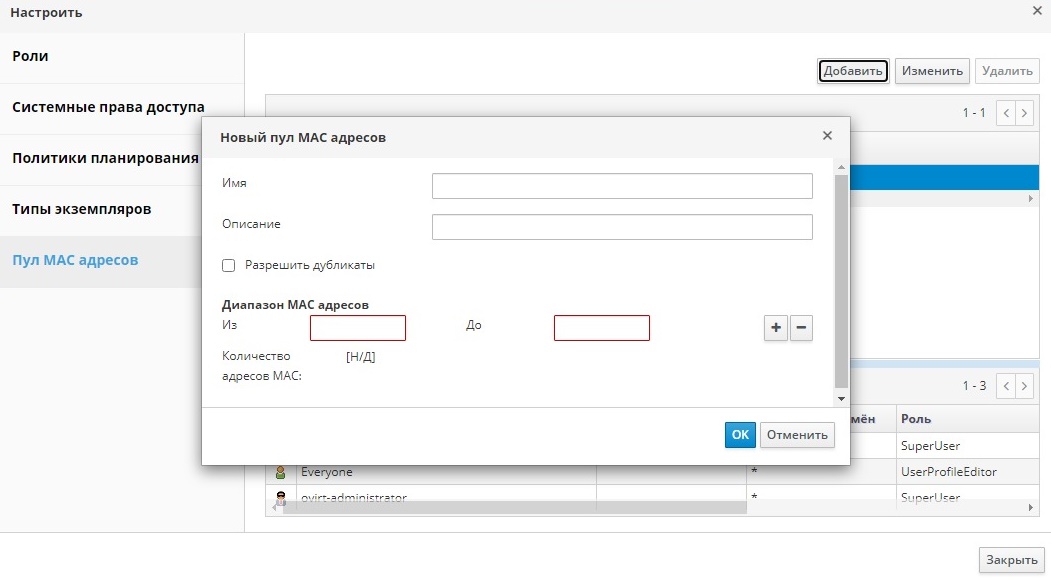Go to next page in lower pager
1051x579 pixels.
pos(1024,385)
